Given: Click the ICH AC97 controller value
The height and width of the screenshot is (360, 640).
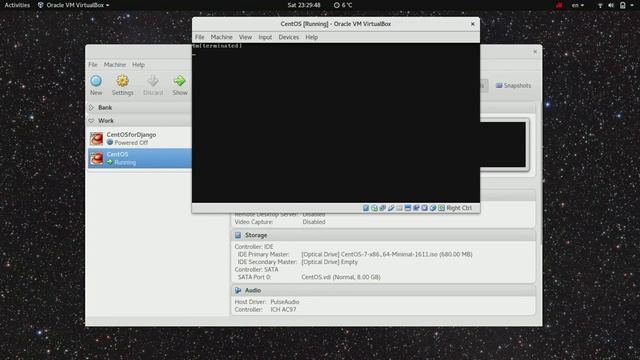Looking at the screenshot, I should [x=283, y=310].
